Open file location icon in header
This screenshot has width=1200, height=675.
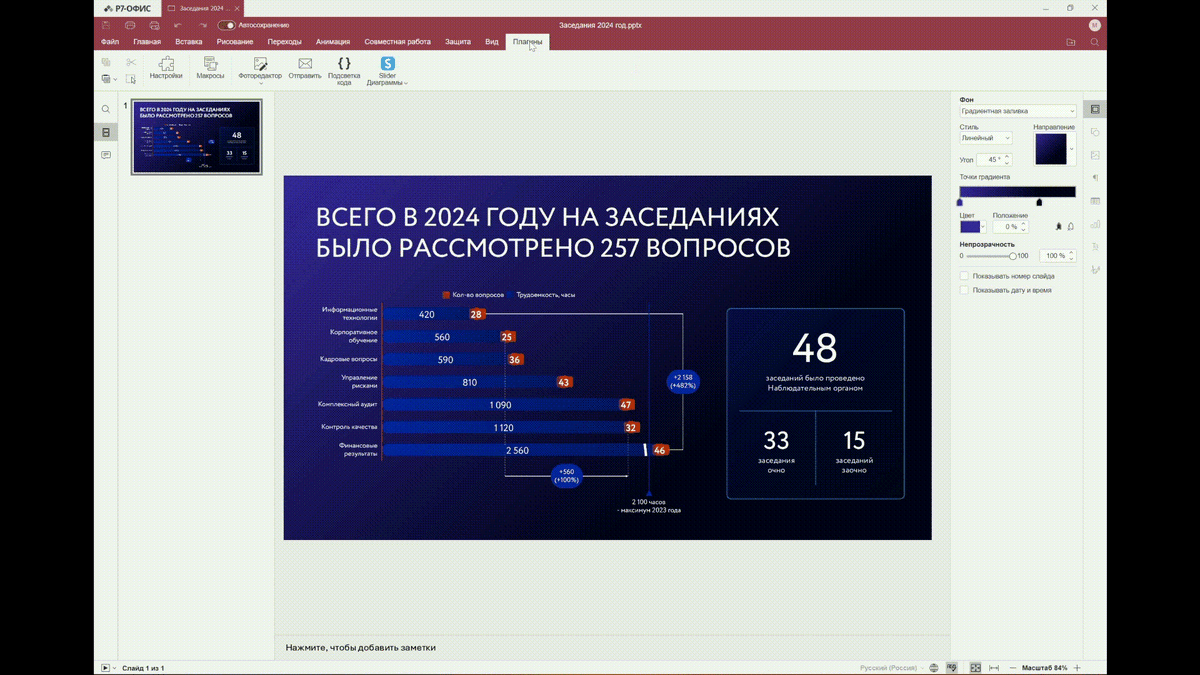[1070, 42]
